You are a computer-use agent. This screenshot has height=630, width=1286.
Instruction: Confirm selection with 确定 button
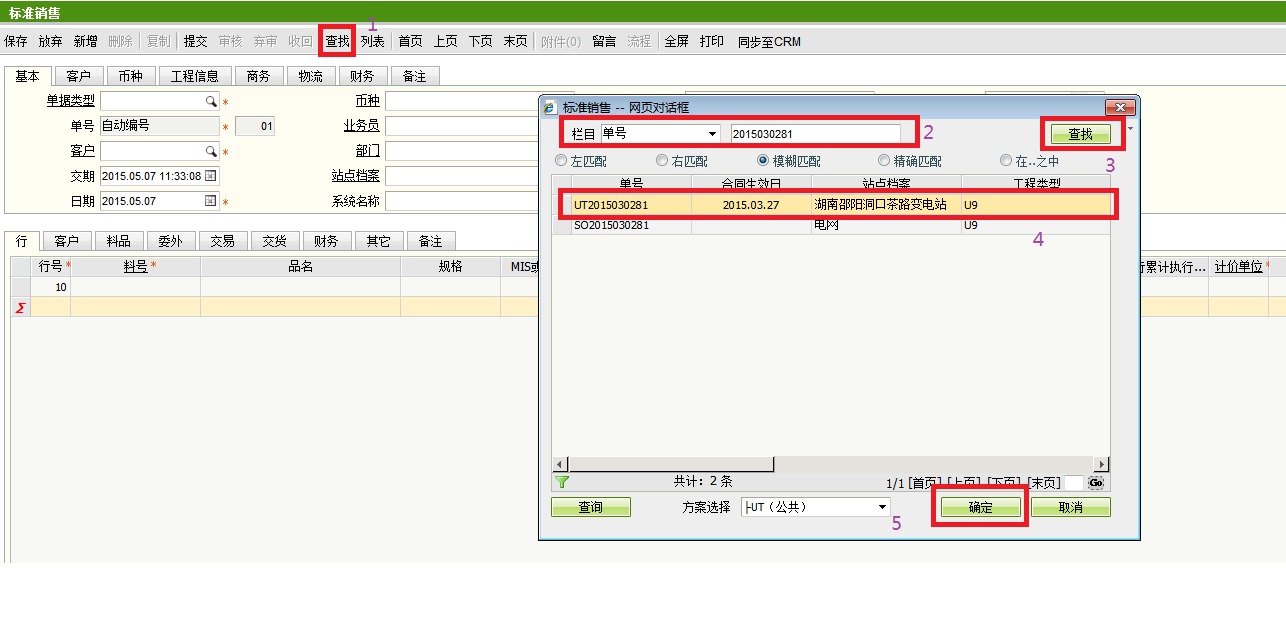tap(981, 508)
